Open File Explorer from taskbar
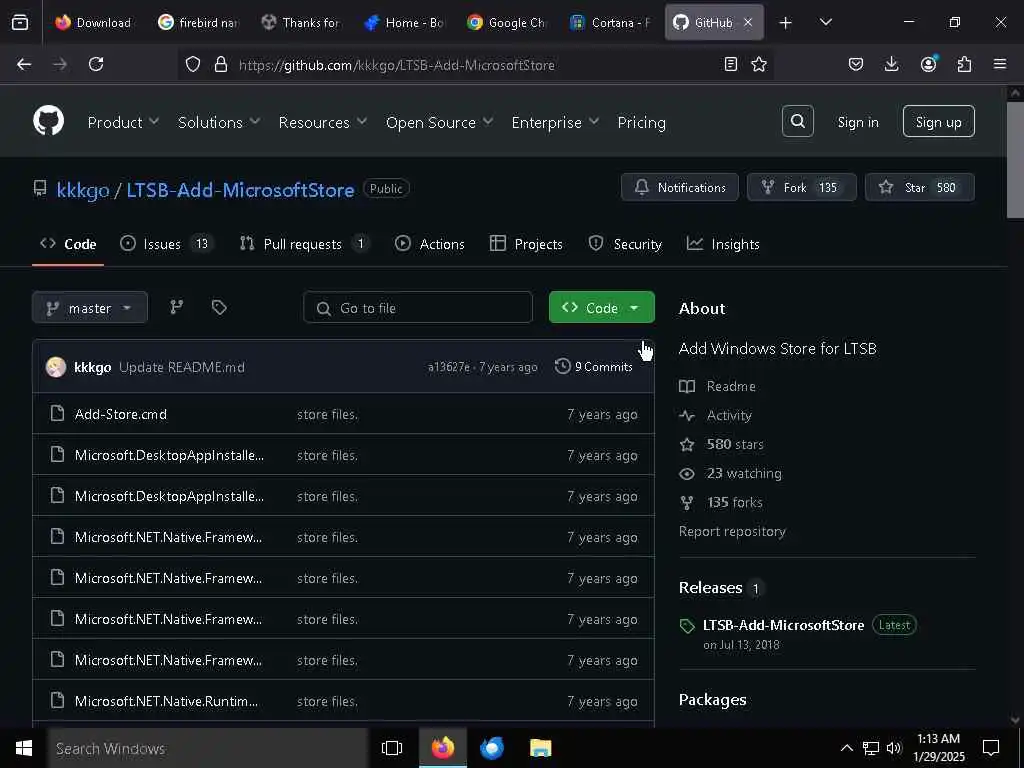 click(541, 748)
